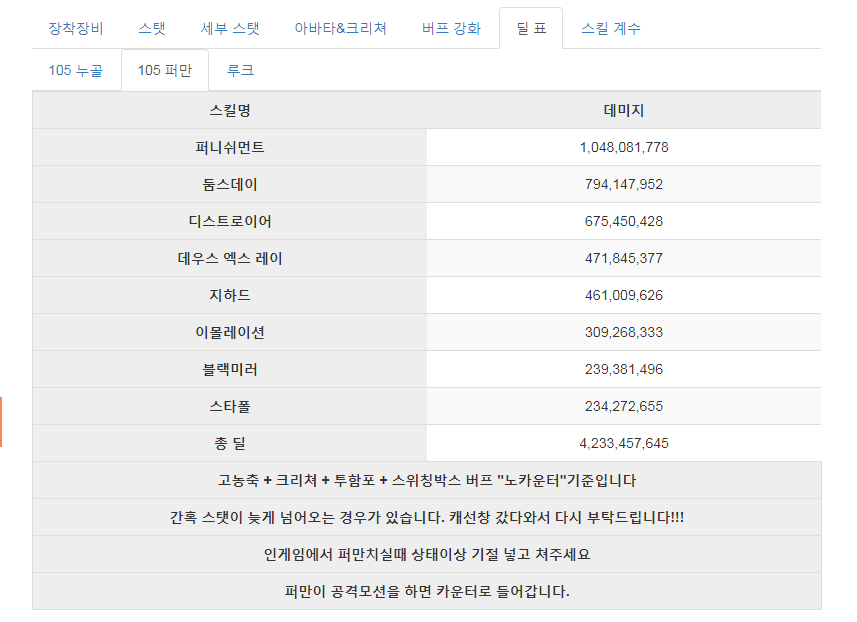Click the 인게임에서 퍼만치실때 note row
Viewport: 857px width, 622px height.
click(x=427, y=555)
